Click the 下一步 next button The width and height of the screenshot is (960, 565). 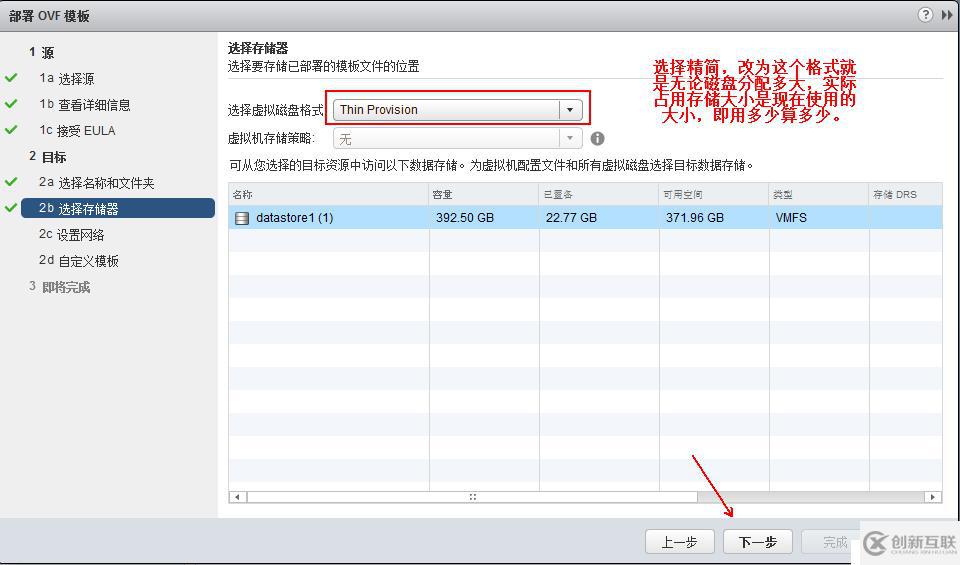[758, 542]
